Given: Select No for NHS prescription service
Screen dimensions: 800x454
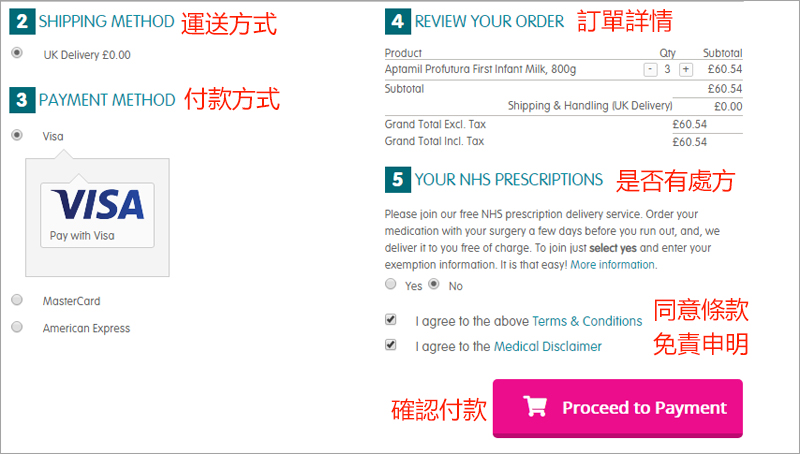Looking at the screenshot, I should 434,284.
